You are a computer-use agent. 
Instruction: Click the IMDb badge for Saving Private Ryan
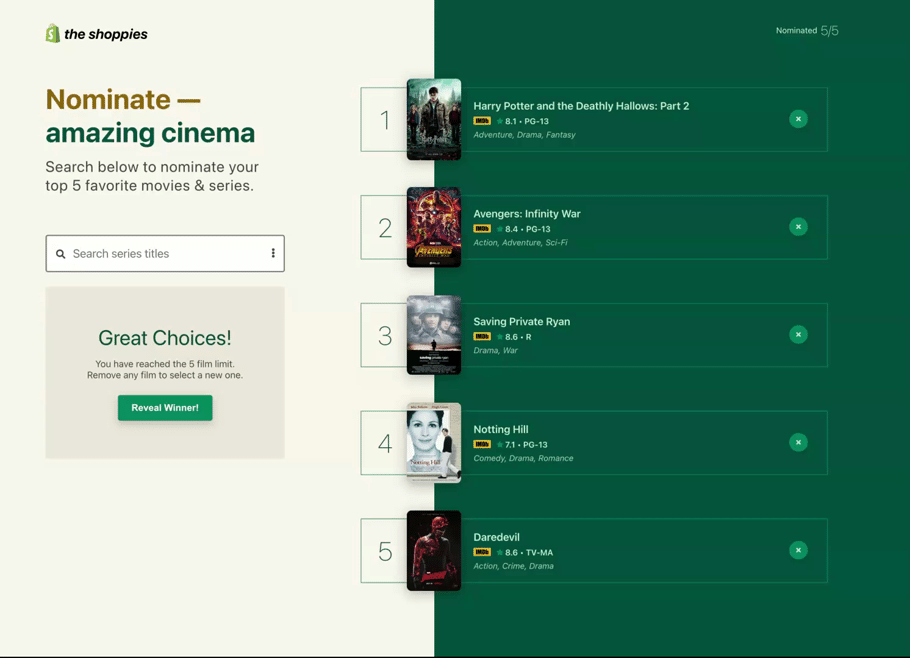[482, 337]
